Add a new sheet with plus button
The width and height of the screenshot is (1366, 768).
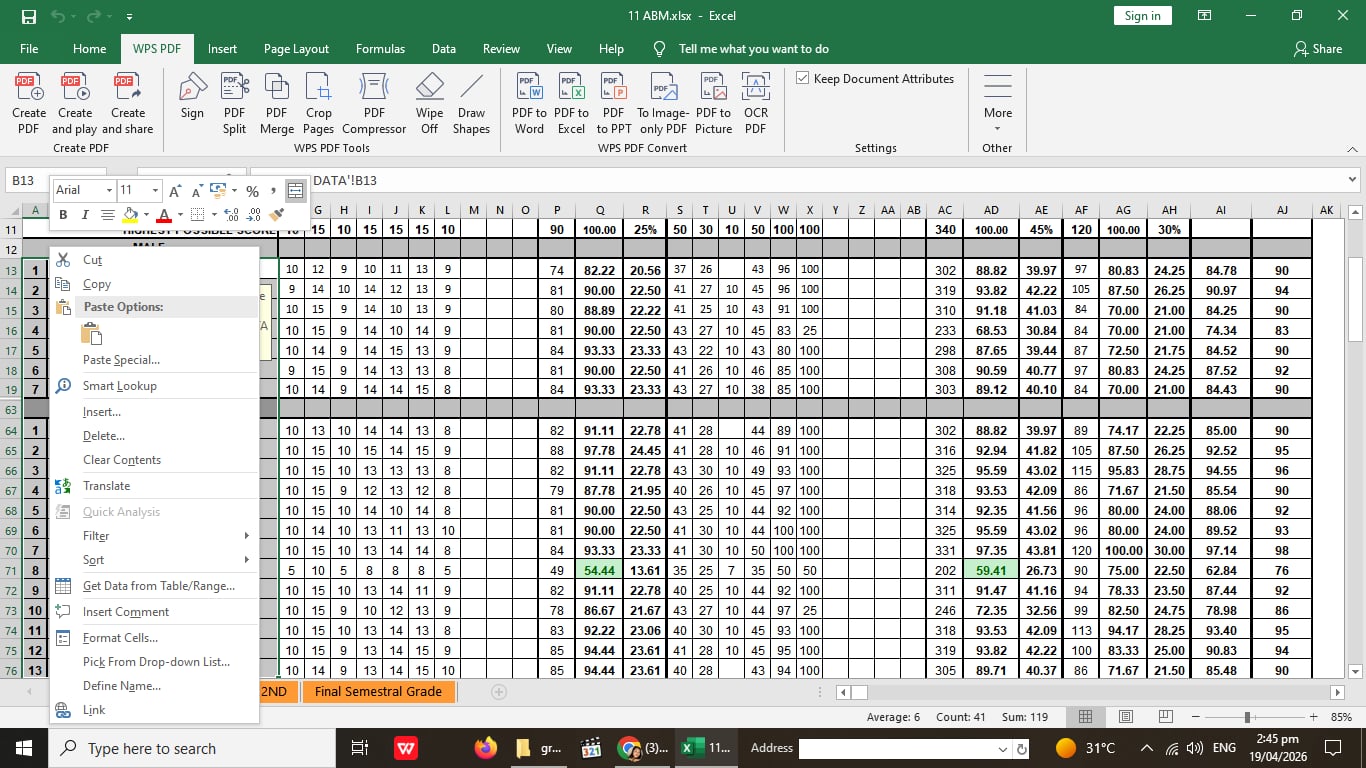[x=499, y=692]
